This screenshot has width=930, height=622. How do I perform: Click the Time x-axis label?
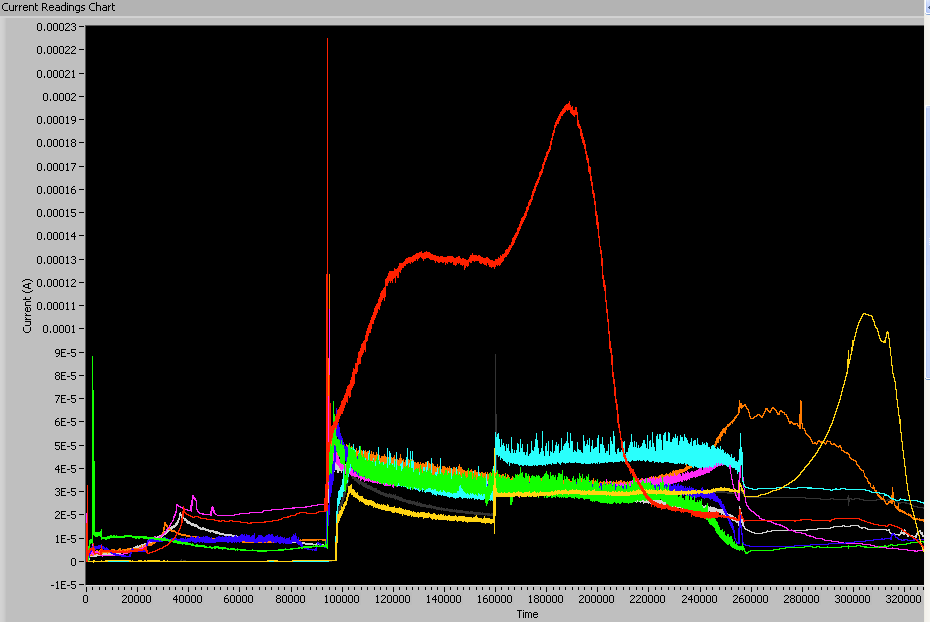pyautogui.click(x=527, y=614)
